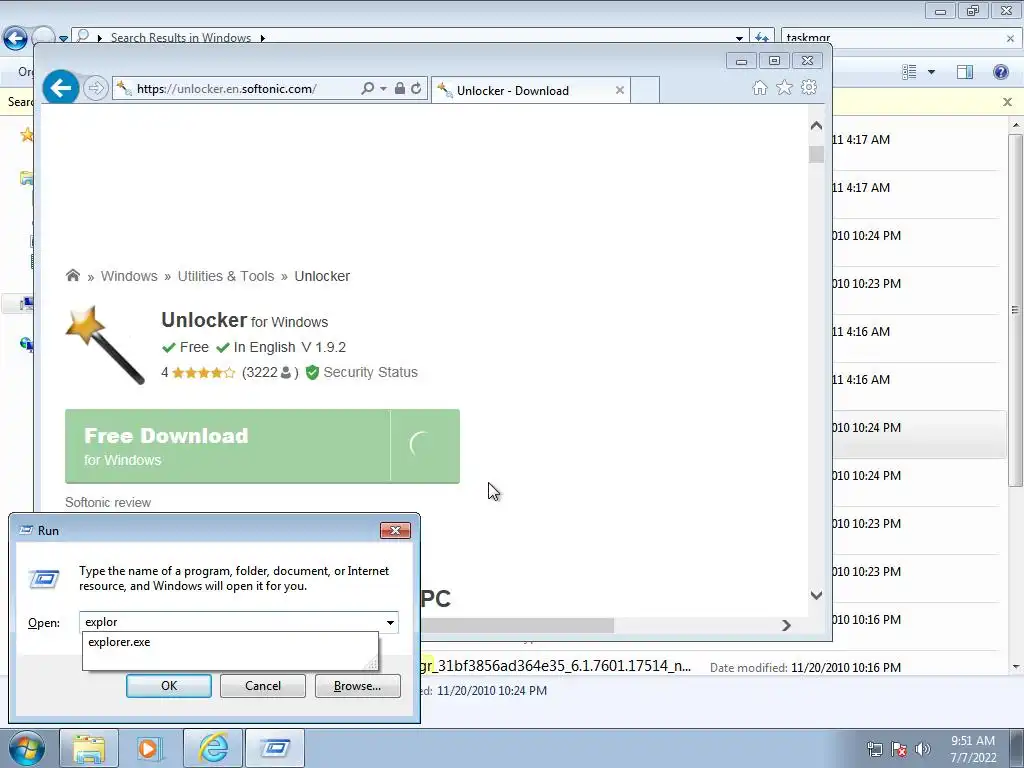Open Action Center flag tray icon
Screen dimensions: 1024x768
[899, 749]
